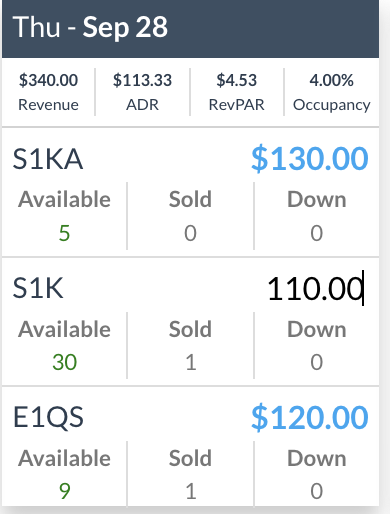Image resolution: width=390 pixels, height=514 pixels.
Task: Open the S1KA $130.00 rate
Action: pos(310,159)
